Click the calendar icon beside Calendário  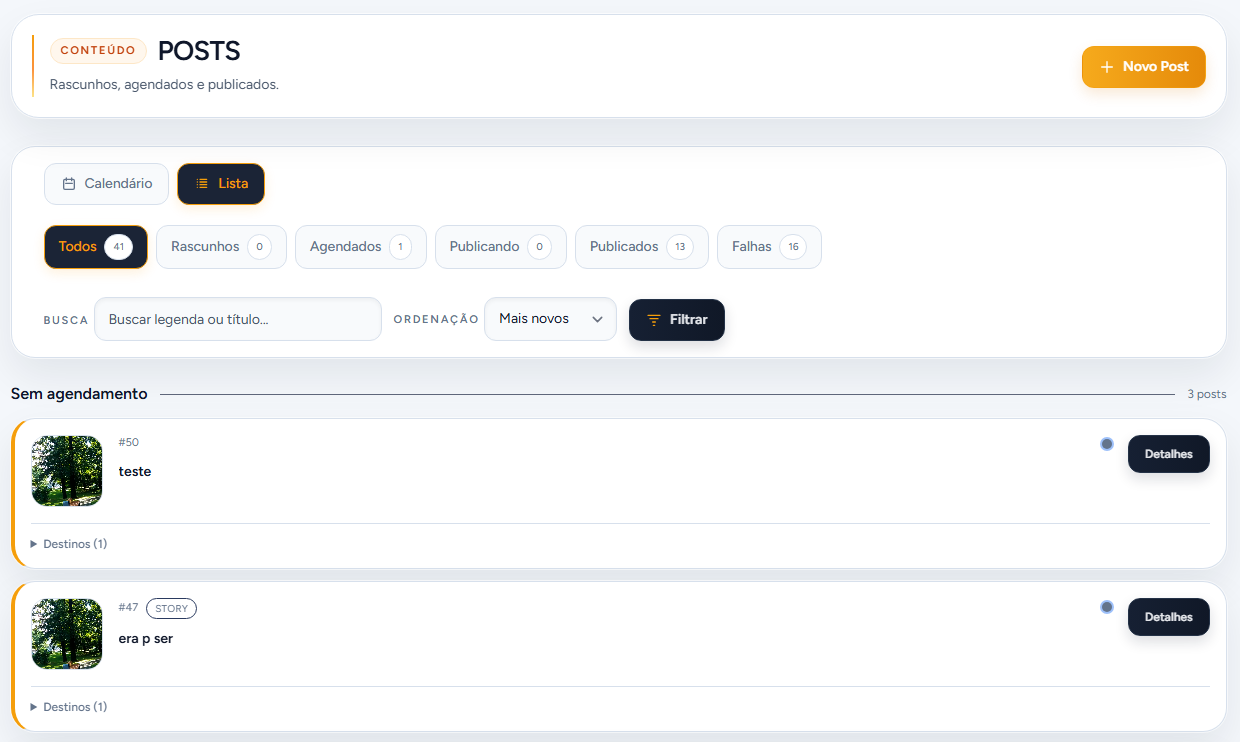[x=69, y=184]
